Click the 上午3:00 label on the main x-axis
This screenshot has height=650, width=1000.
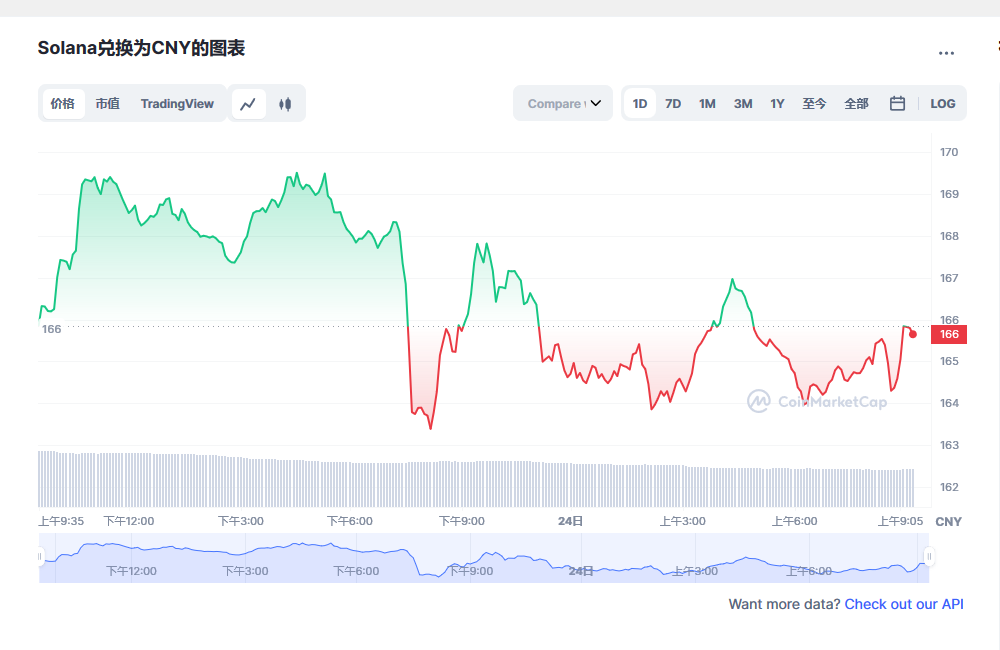point(682,521)
